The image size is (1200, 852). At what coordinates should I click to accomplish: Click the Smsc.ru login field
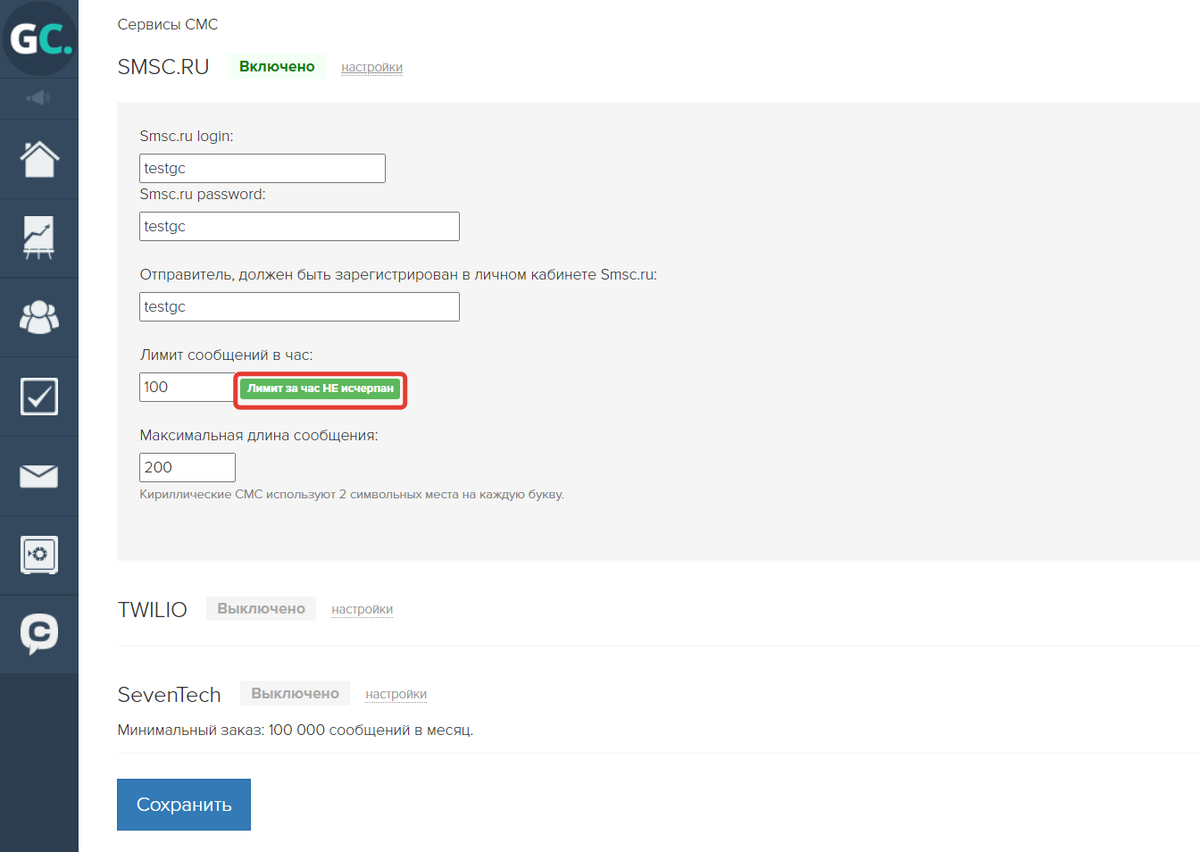click(262, 168)
